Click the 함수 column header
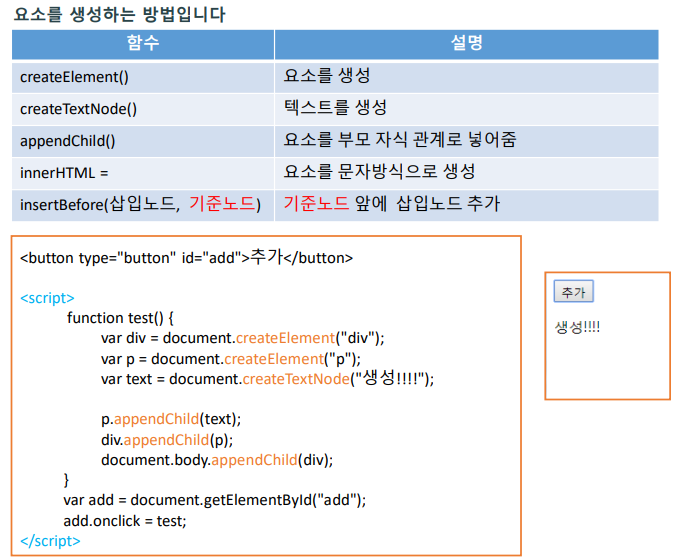Viewport: 696px width, 560px height. pos(143,44)
